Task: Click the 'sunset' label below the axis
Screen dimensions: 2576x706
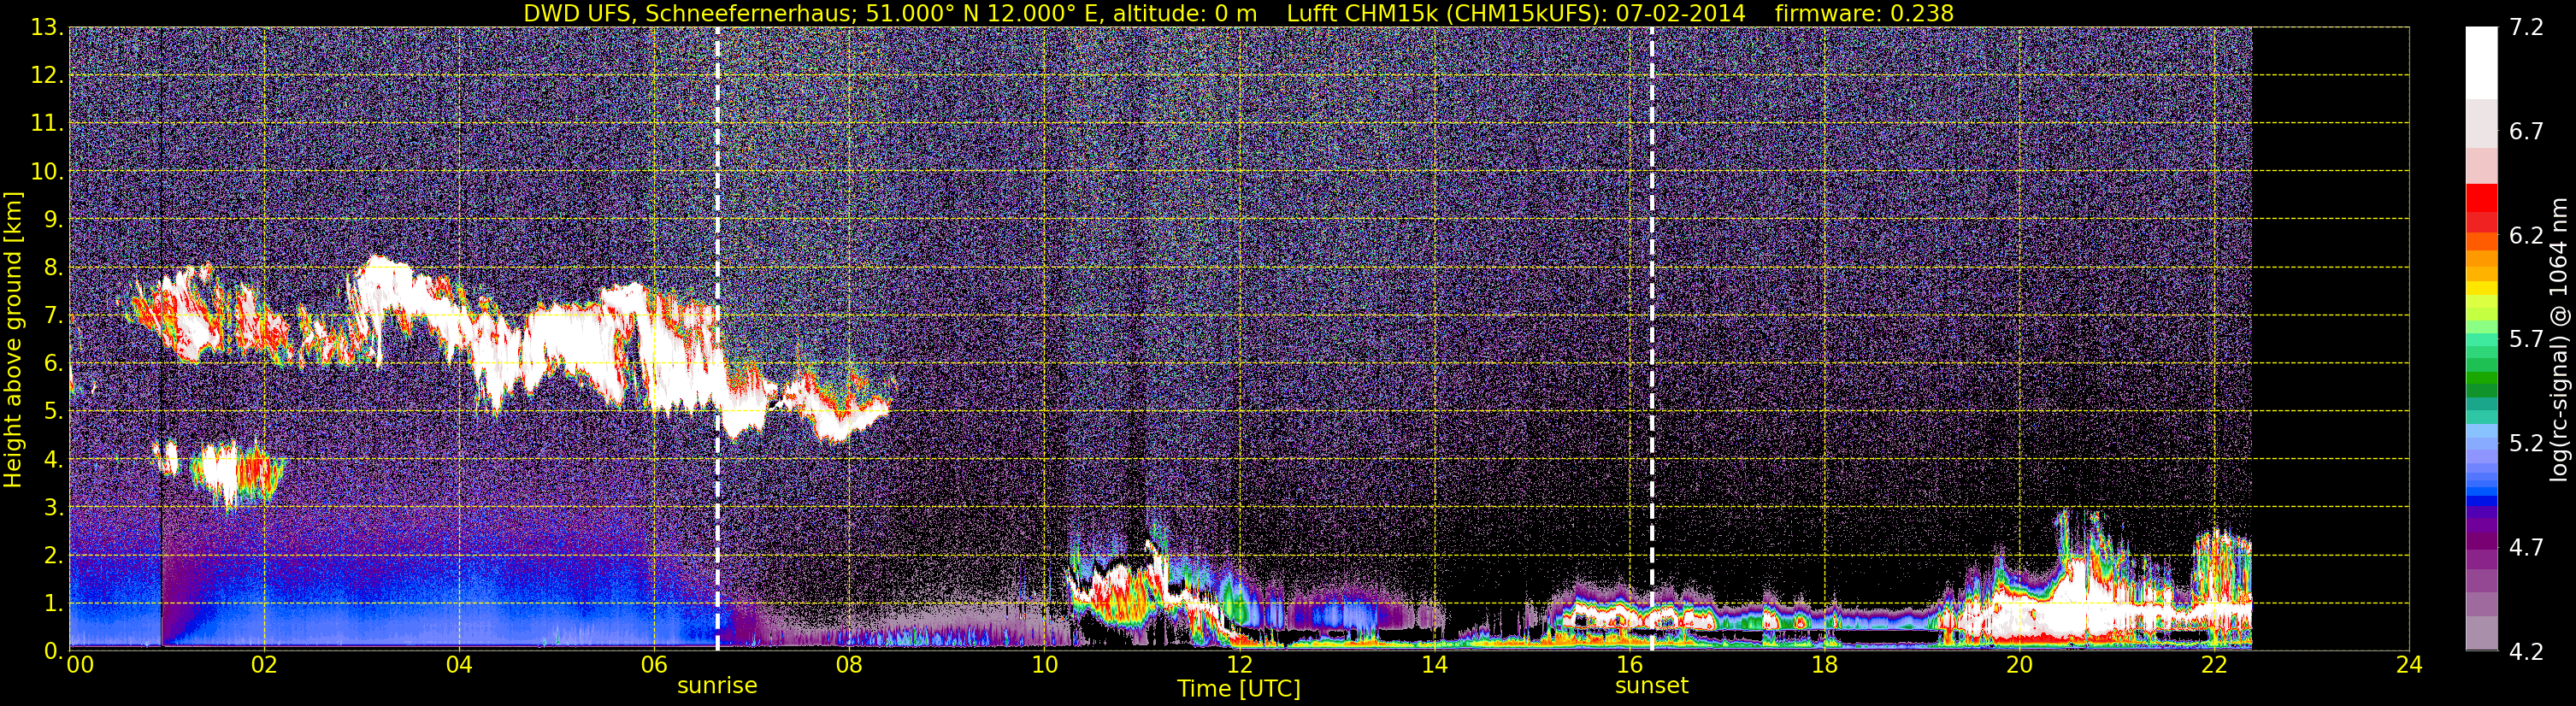Action: (x=1651, y=686)
